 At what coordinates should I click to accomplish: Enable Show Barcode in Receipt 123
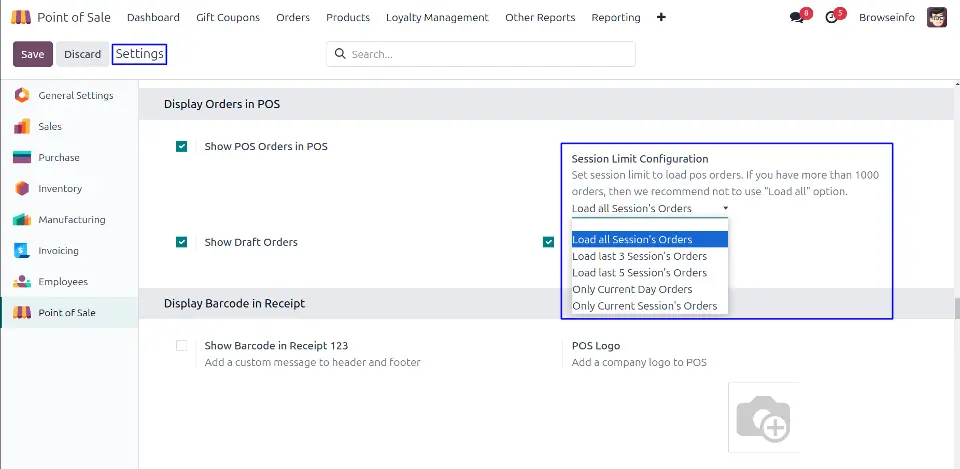tap(181, 345)
